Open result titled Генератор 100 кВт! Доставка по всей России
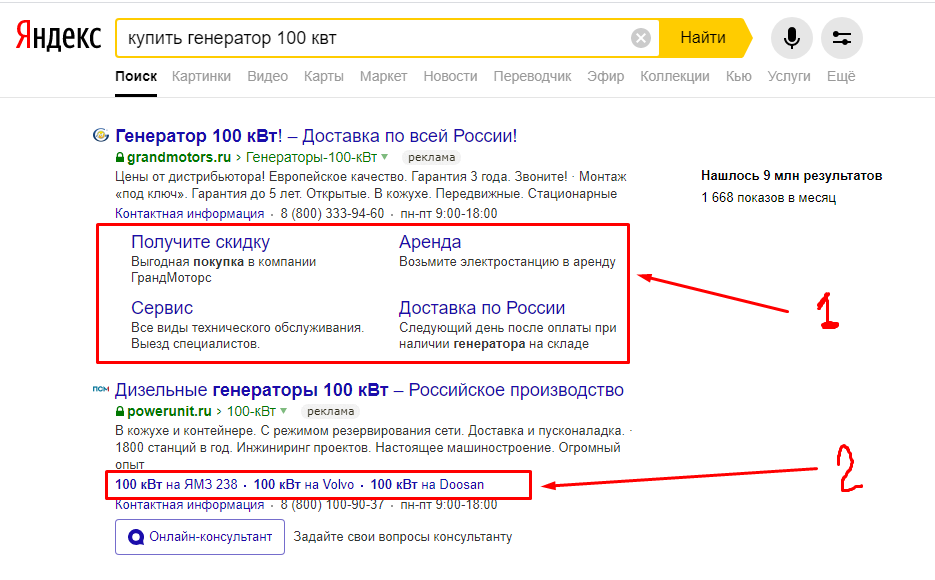This screenshot has width=935, height=580. coord(316,136)
